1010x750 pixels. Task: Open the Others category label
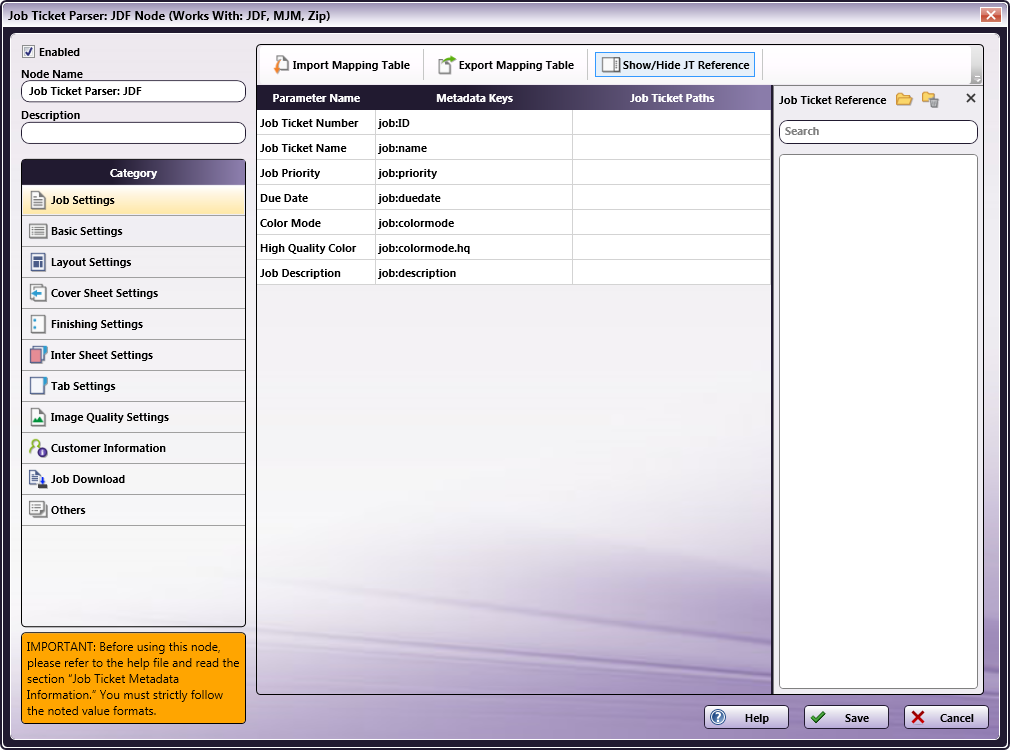tap(68, 510)
